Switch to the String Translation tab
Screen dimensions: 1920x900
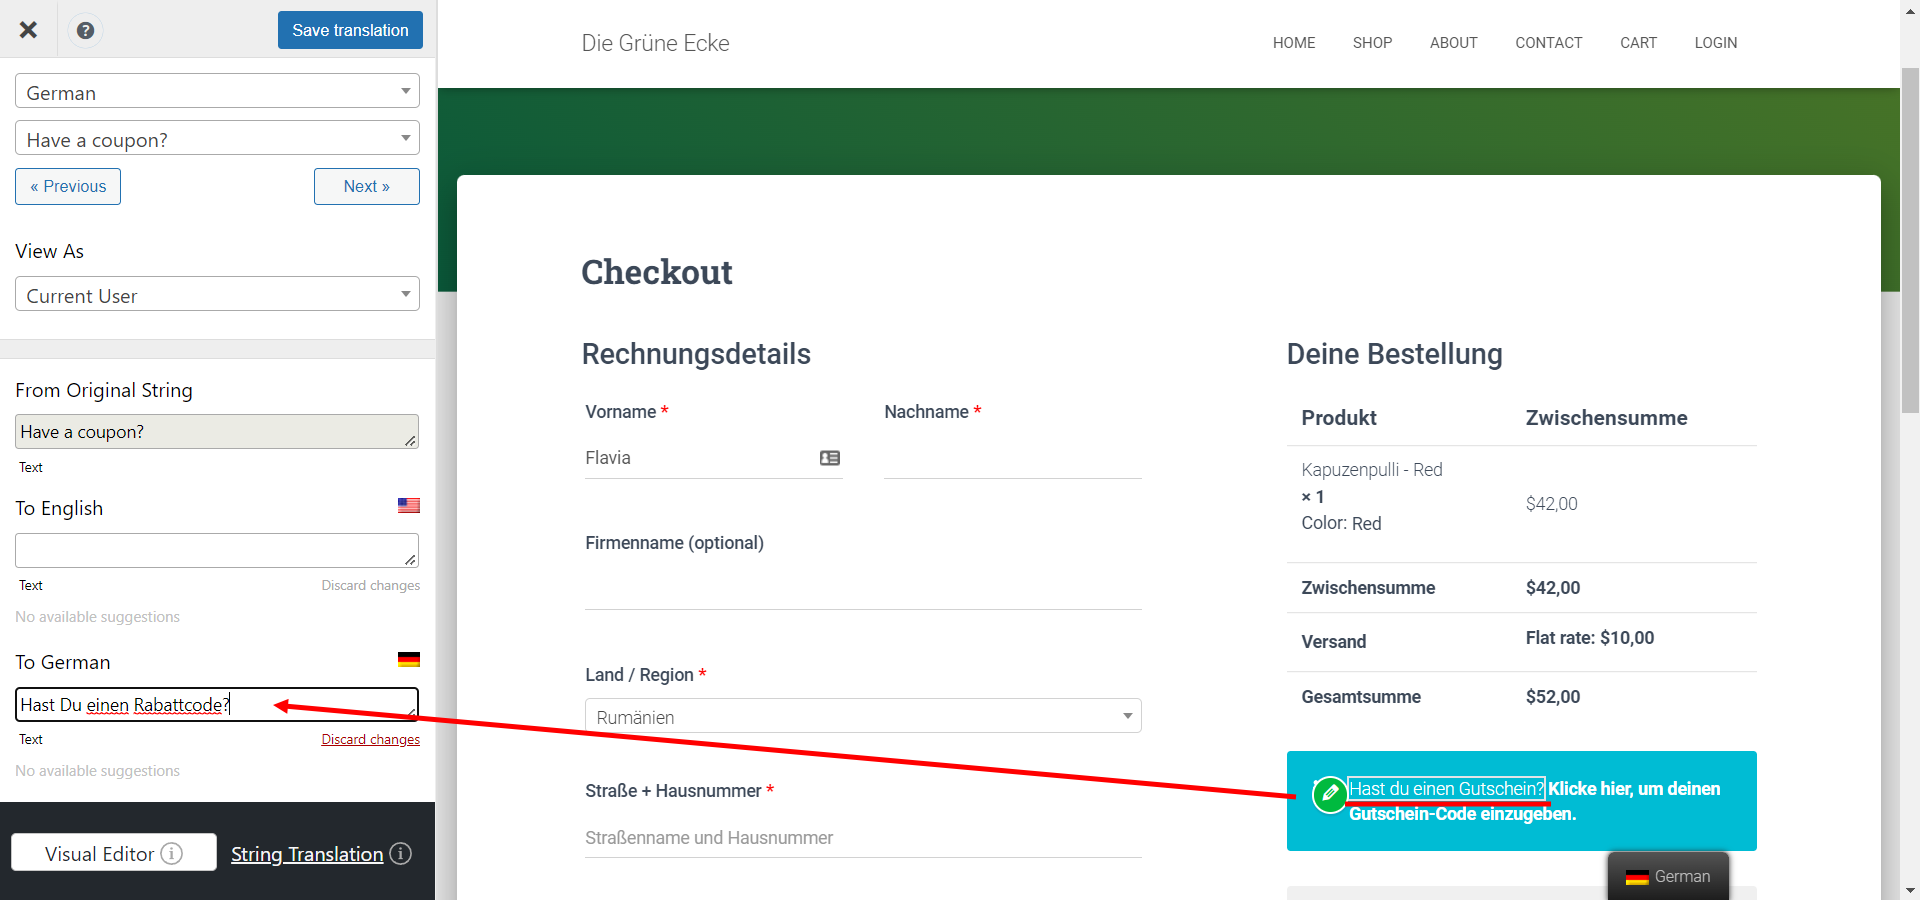click(x=307, y=854)
